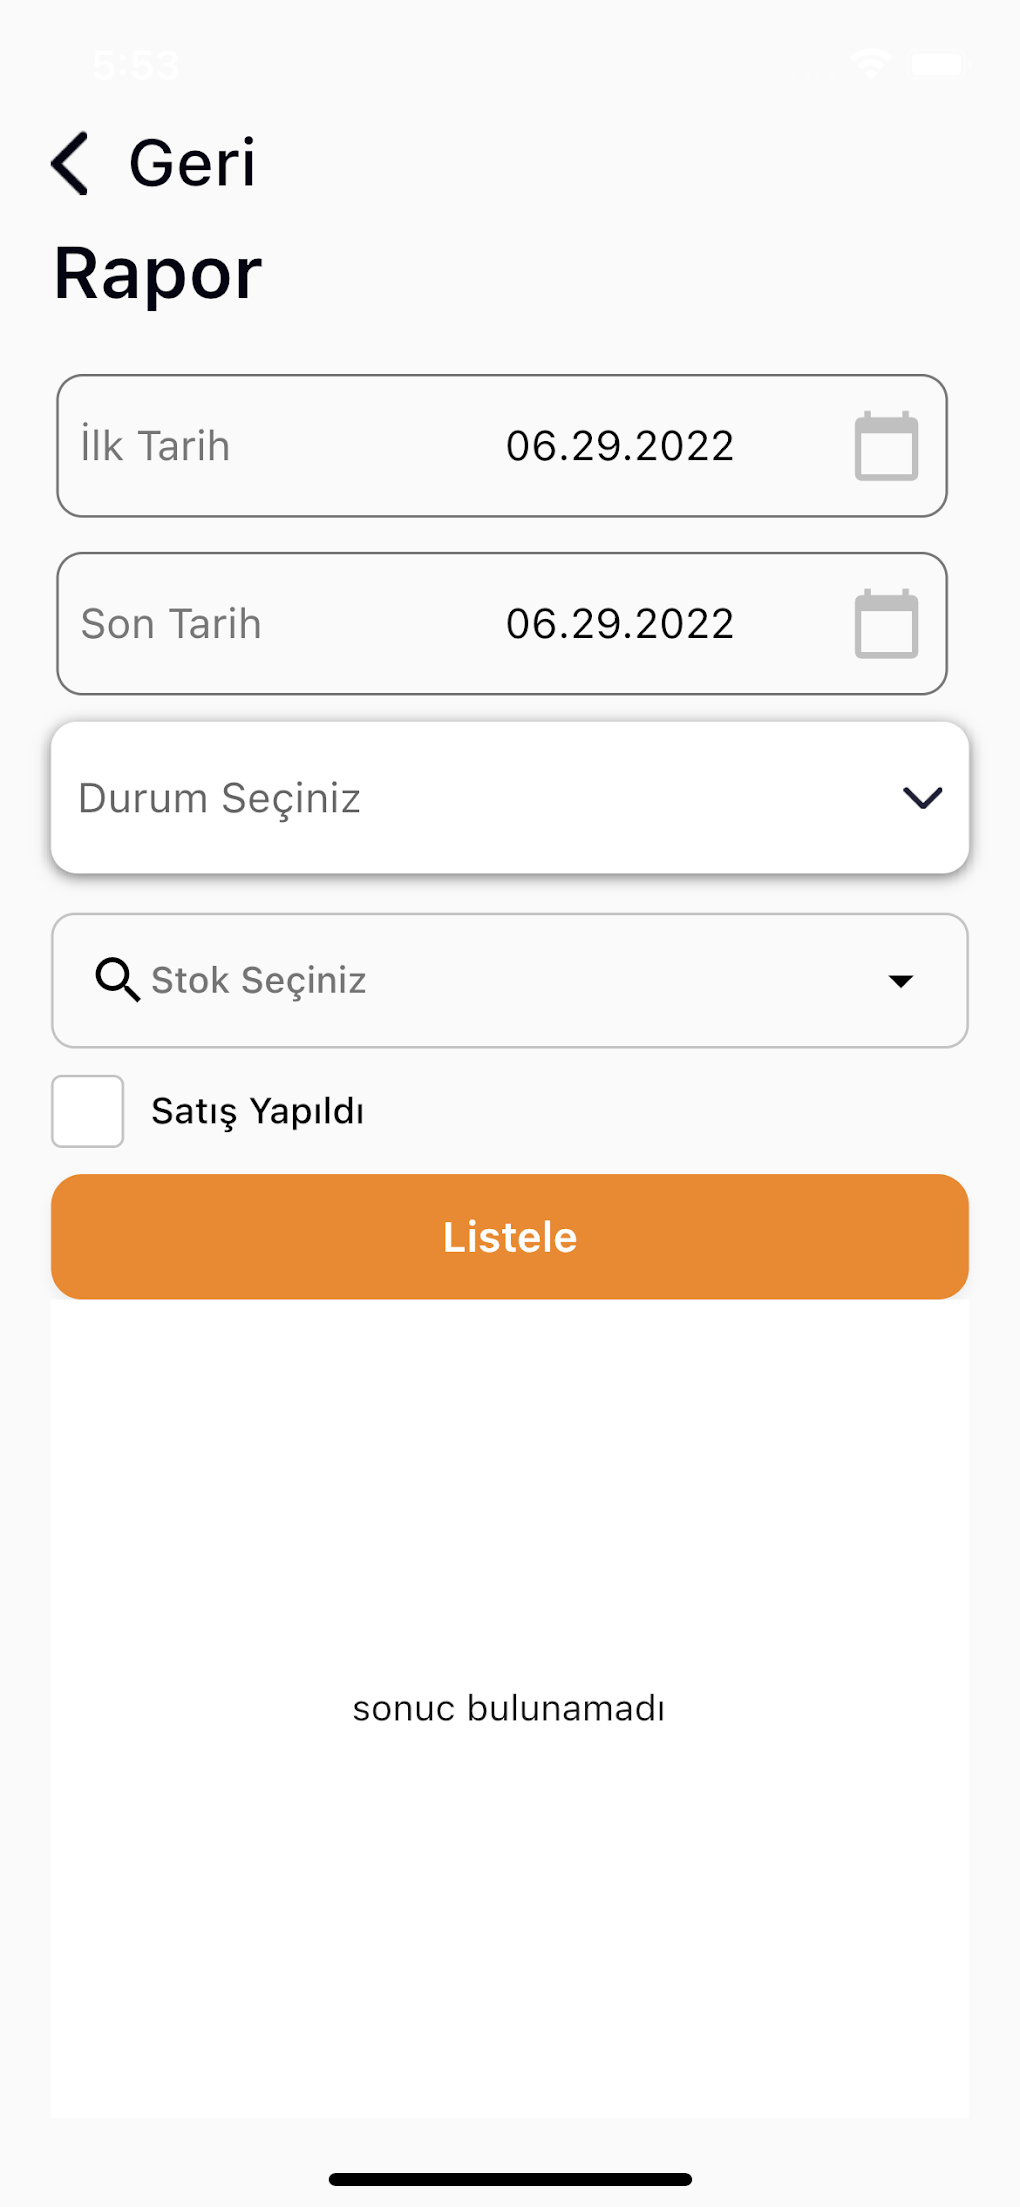Click the search magnifier in Stok field
This screenshot has height=2207, width=1020.
pos(117,979)
